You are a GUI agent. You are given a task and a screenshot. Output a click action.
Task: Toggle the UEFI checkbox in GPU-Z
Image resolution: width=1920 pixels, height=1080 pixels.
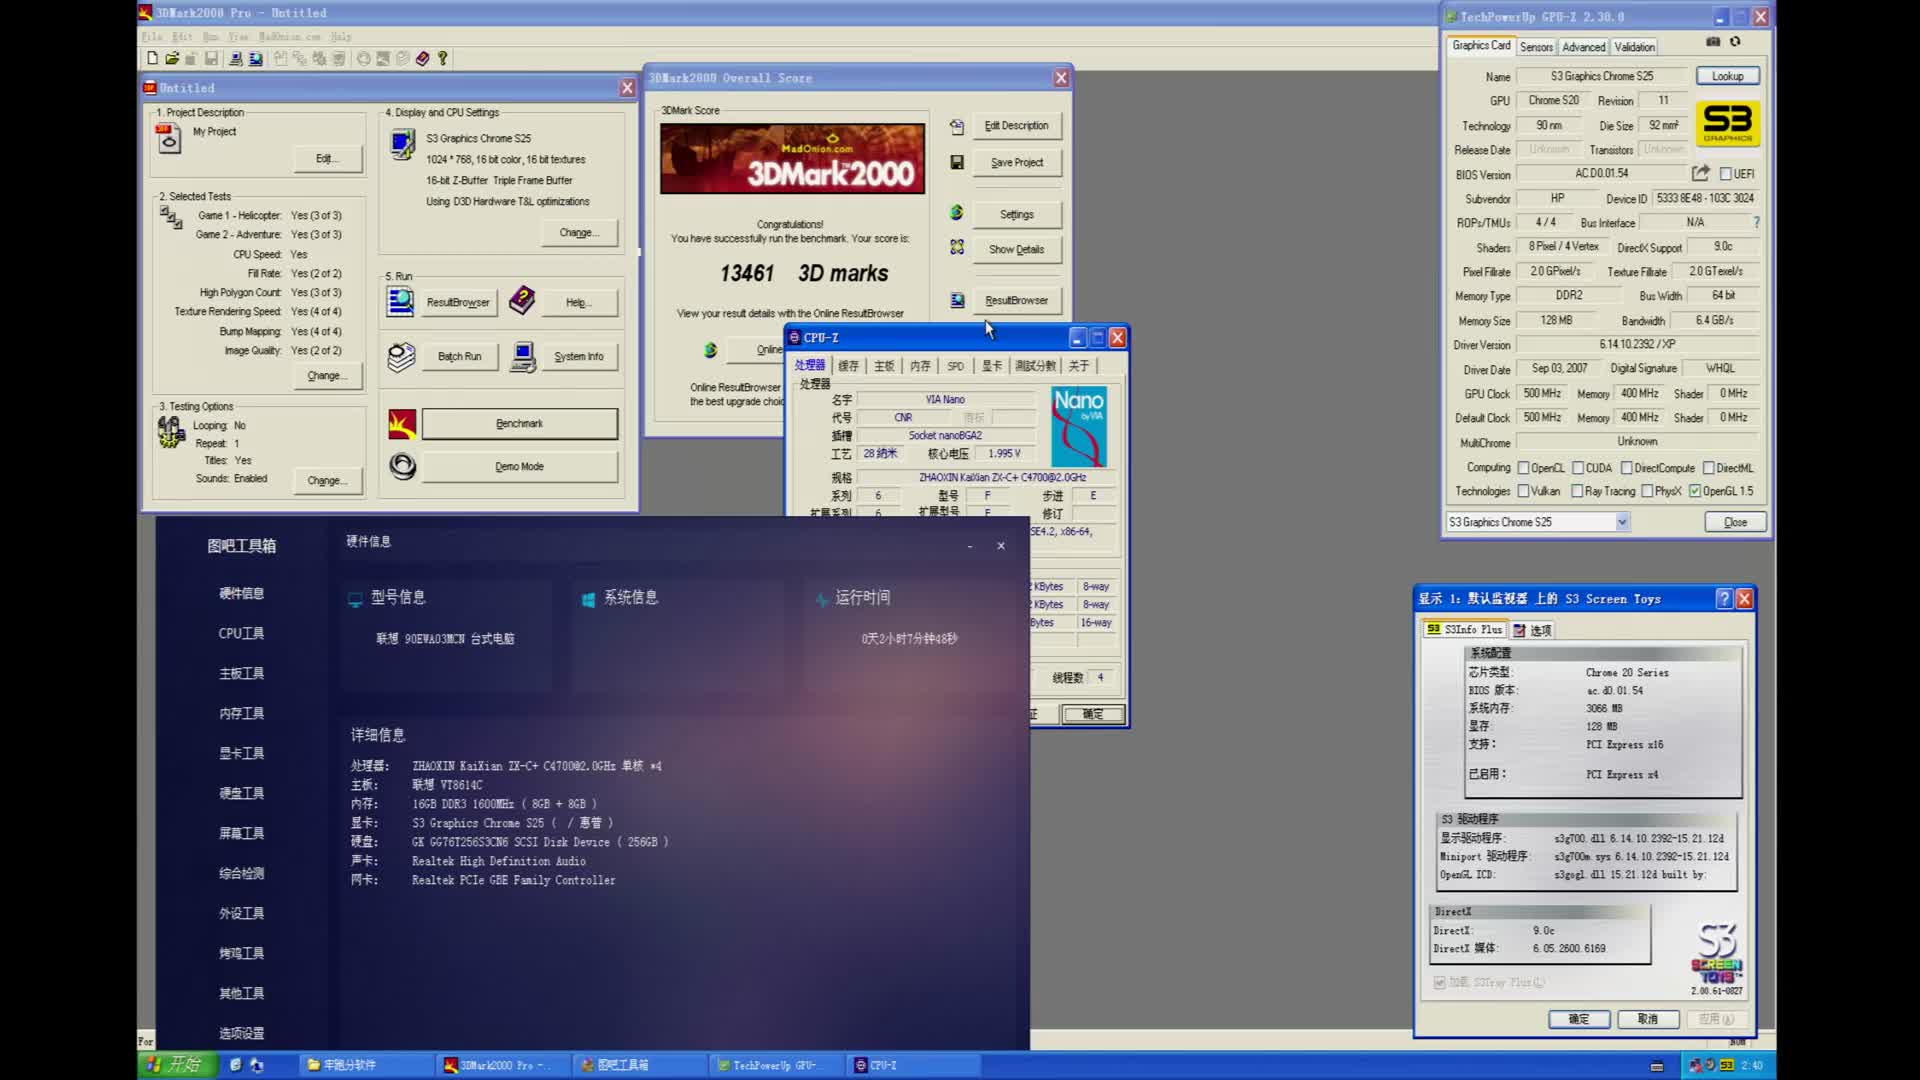click(1726, 173)
